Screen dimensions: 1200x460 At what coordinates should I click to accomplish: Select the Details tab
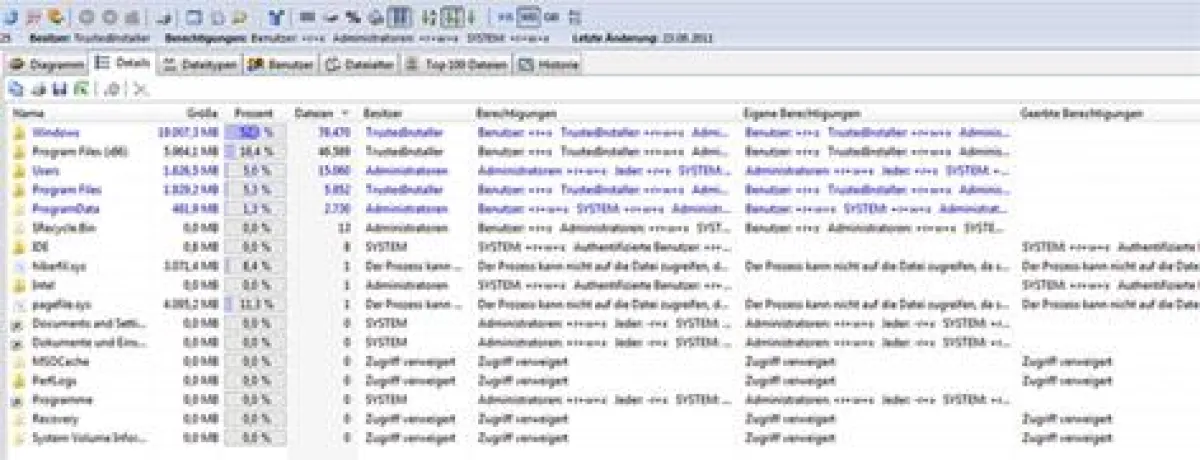click(124, 63)
